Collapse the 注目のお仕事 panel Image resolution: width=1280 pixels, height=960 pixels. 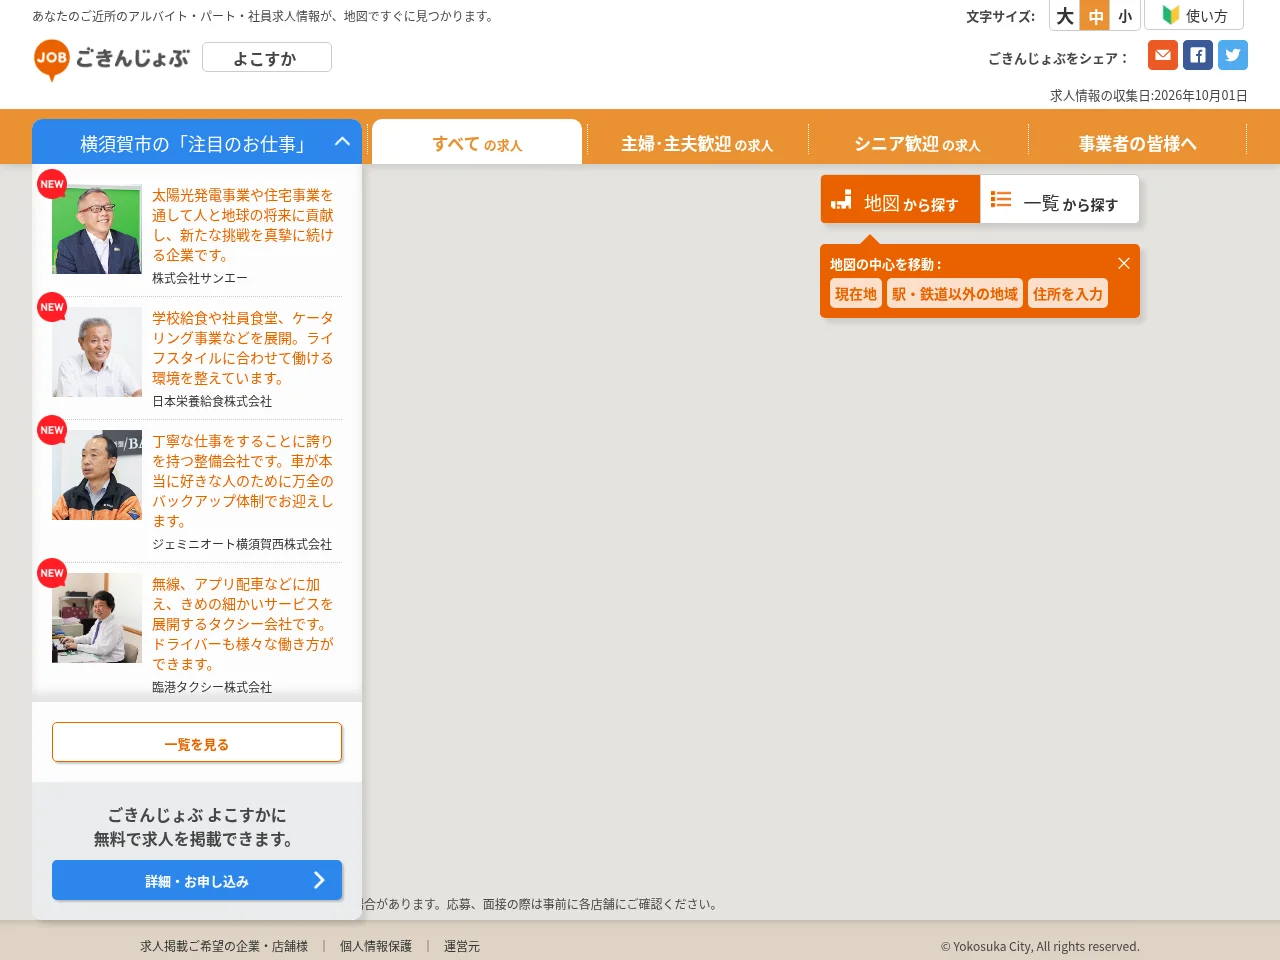coord(342,142)
